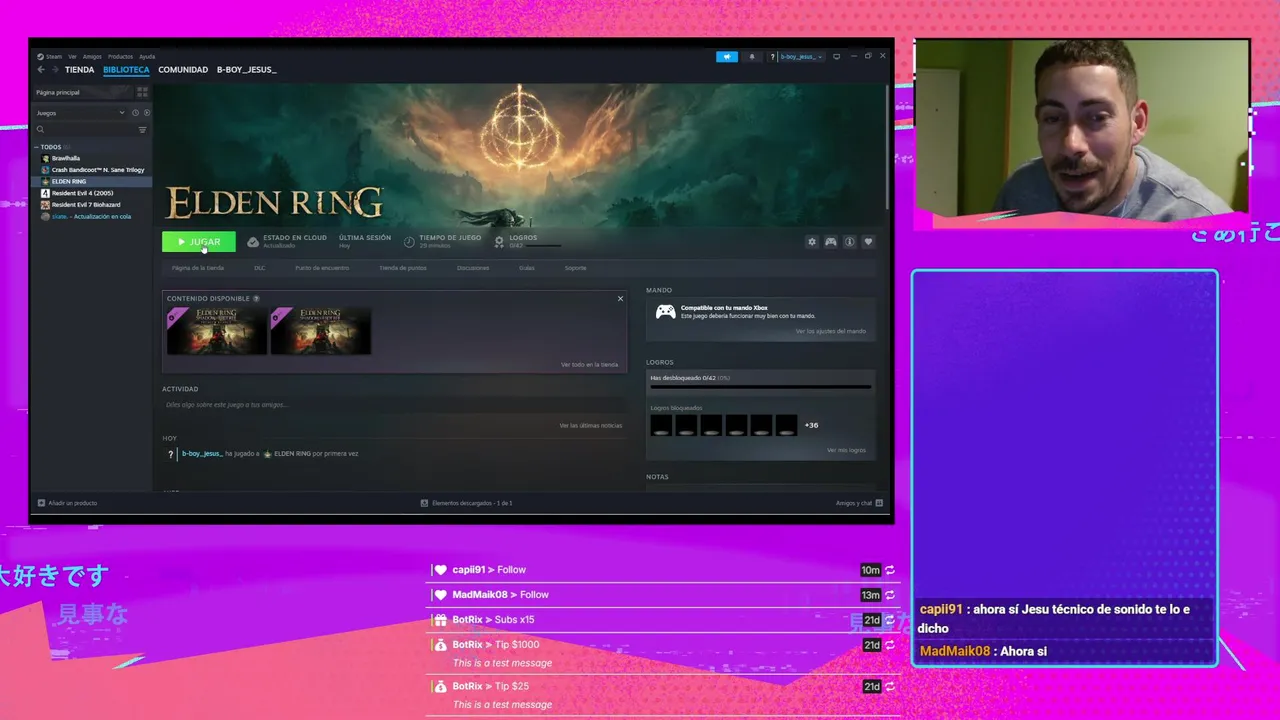
Task: Open the second Elden Ring DLC thumbnail
Action: (x=320, y=331)
